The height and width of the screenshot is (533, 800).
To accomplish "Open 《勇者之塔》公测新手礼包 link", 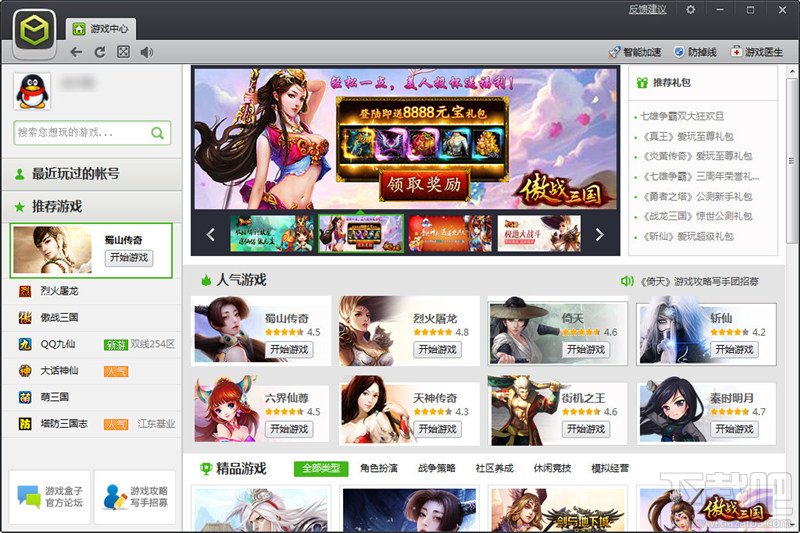I will (696, 196).
